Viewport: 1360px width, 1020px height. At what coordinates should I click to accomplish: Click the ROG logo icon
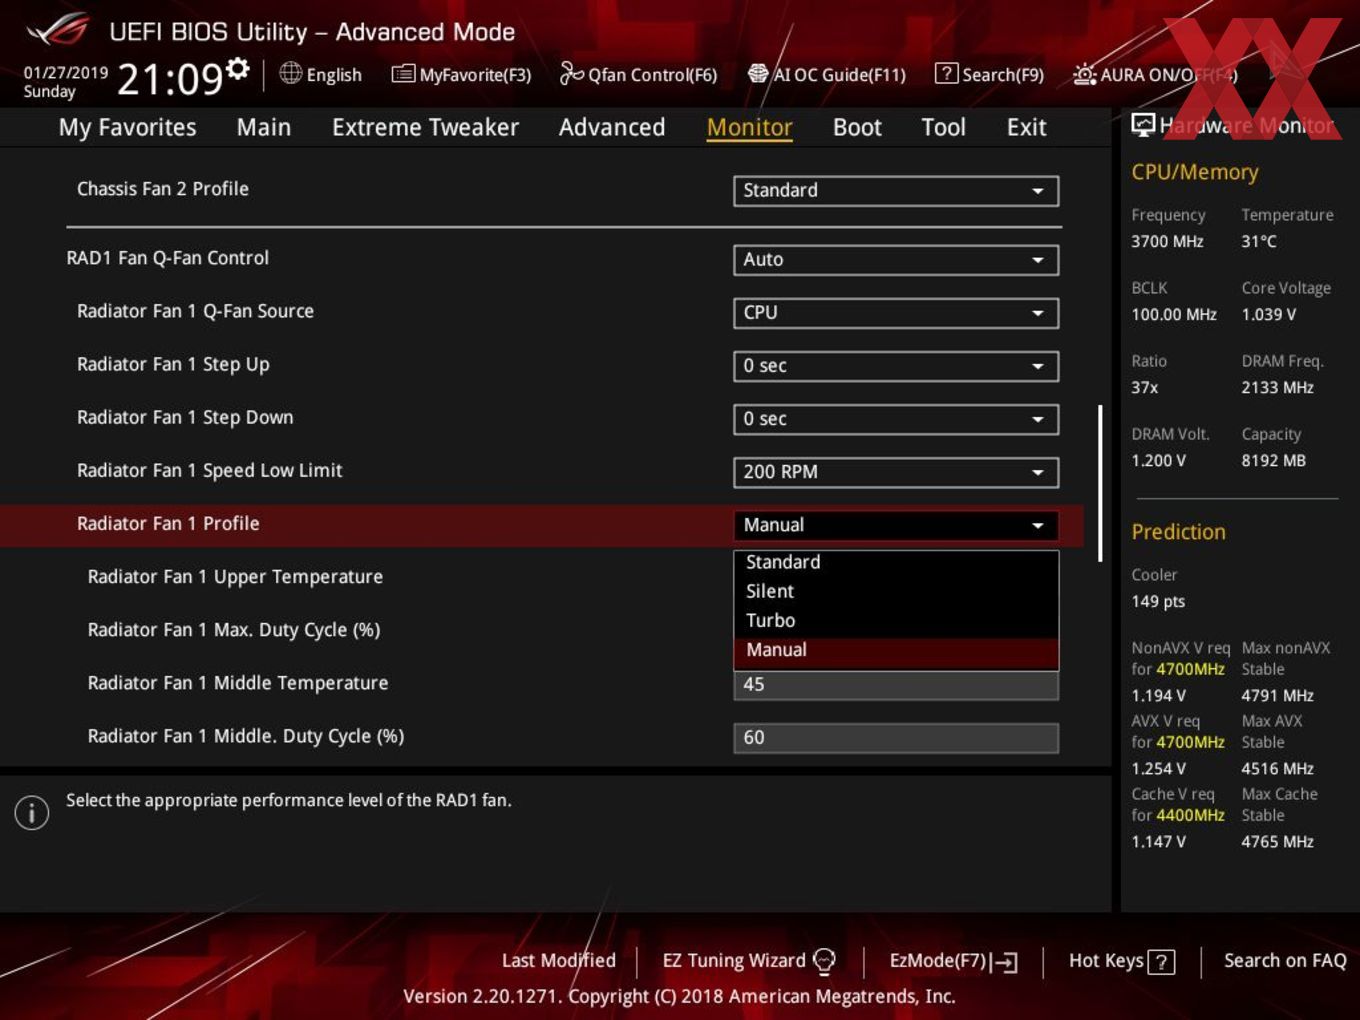click(x=58, y=30)
